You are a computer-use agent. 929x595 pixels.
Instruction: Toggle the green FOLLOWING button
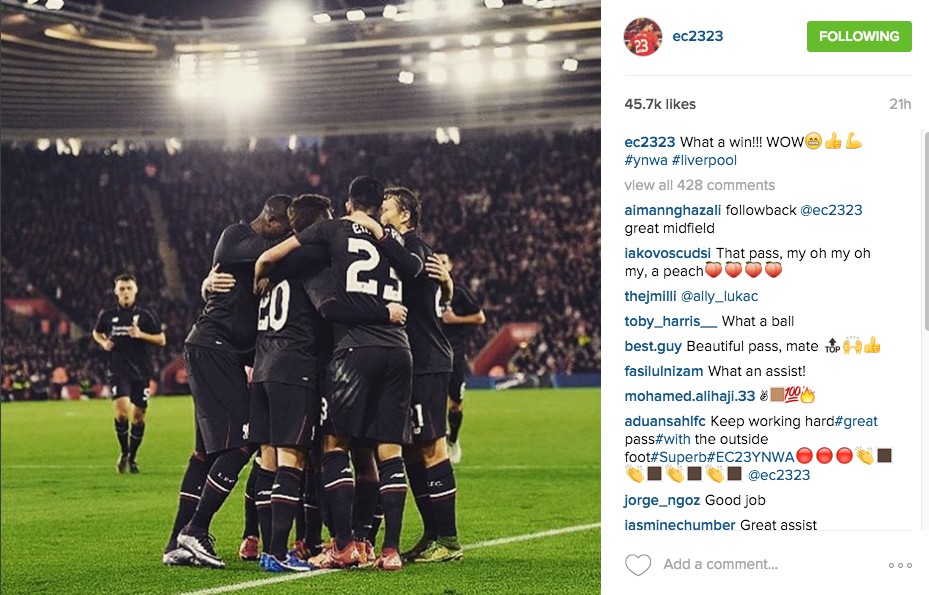(859, 36)
